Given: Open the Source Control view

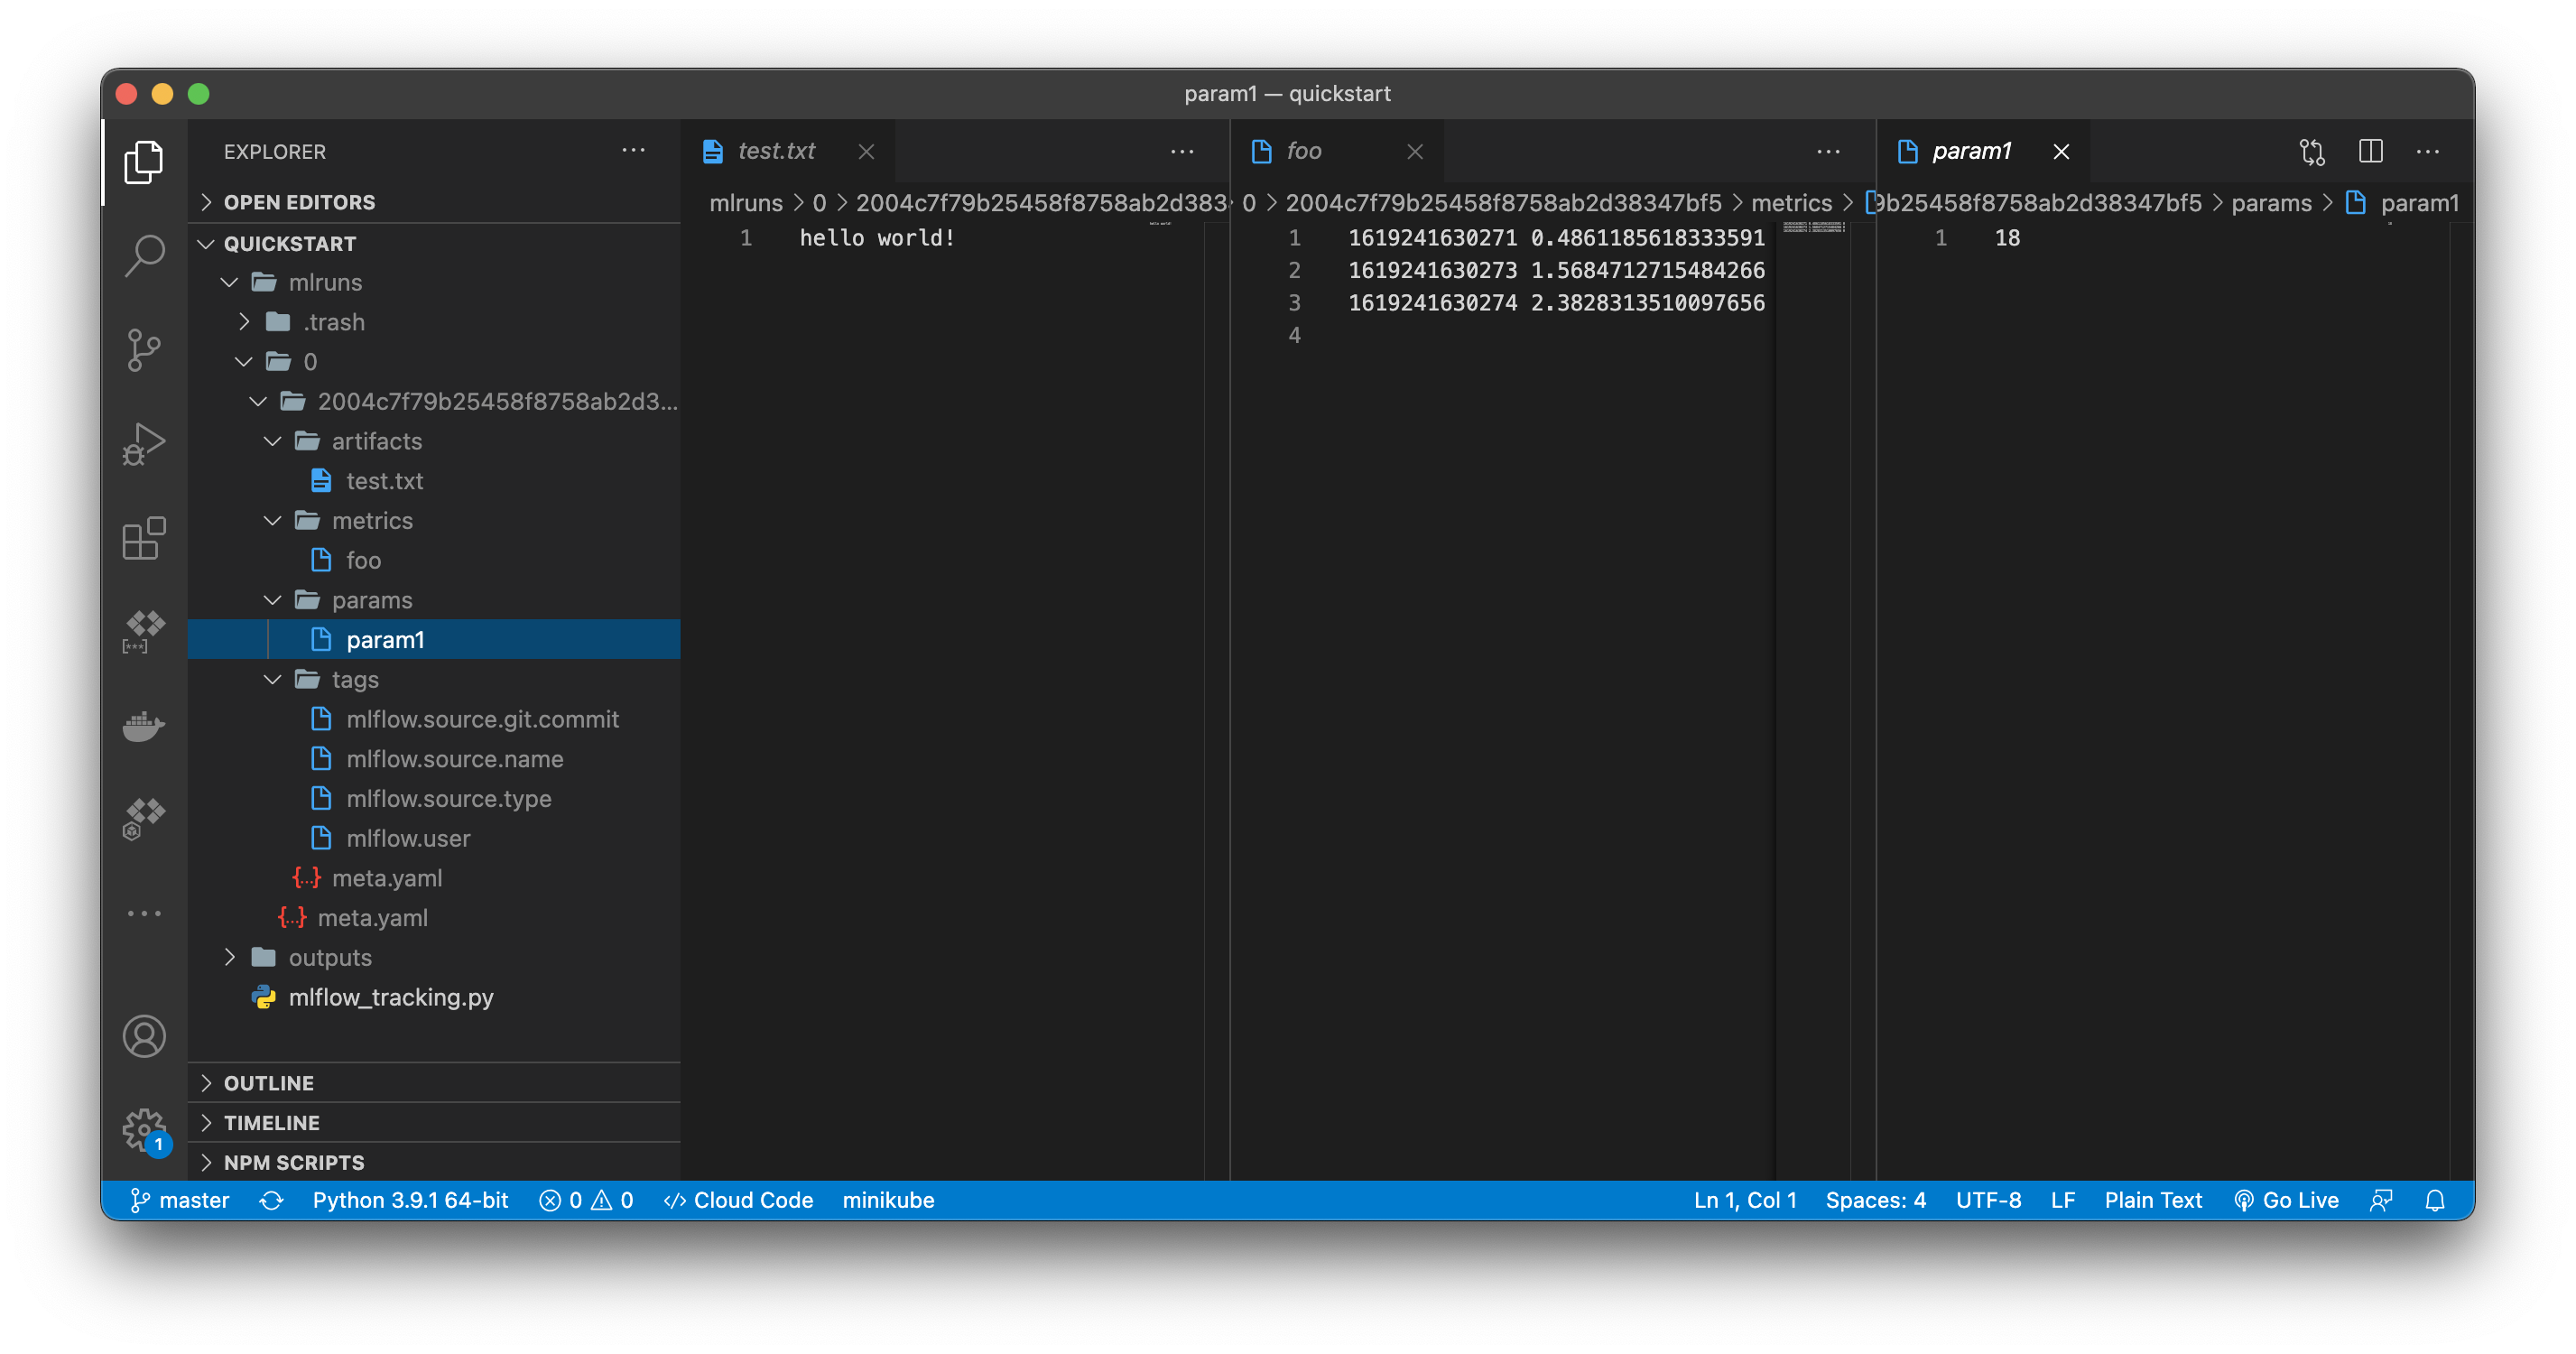Looking at the screenshot, I should (144, 350).
